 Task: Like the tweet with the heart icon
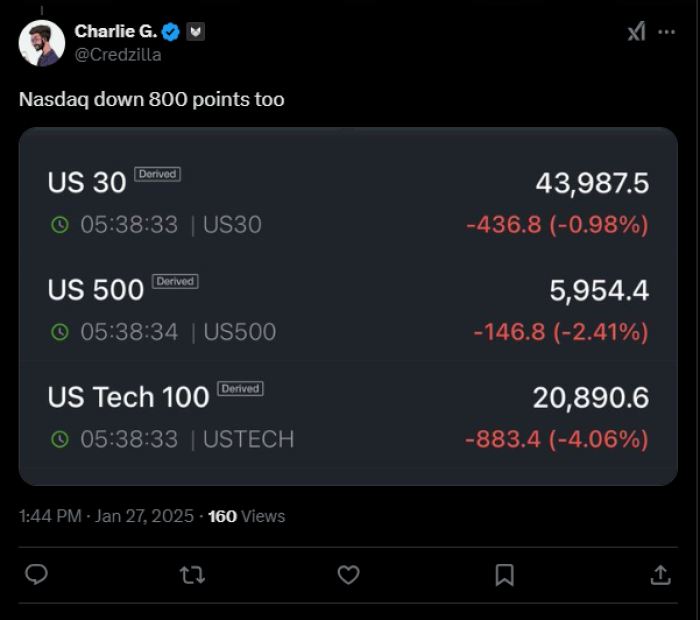tap(348, 574)
